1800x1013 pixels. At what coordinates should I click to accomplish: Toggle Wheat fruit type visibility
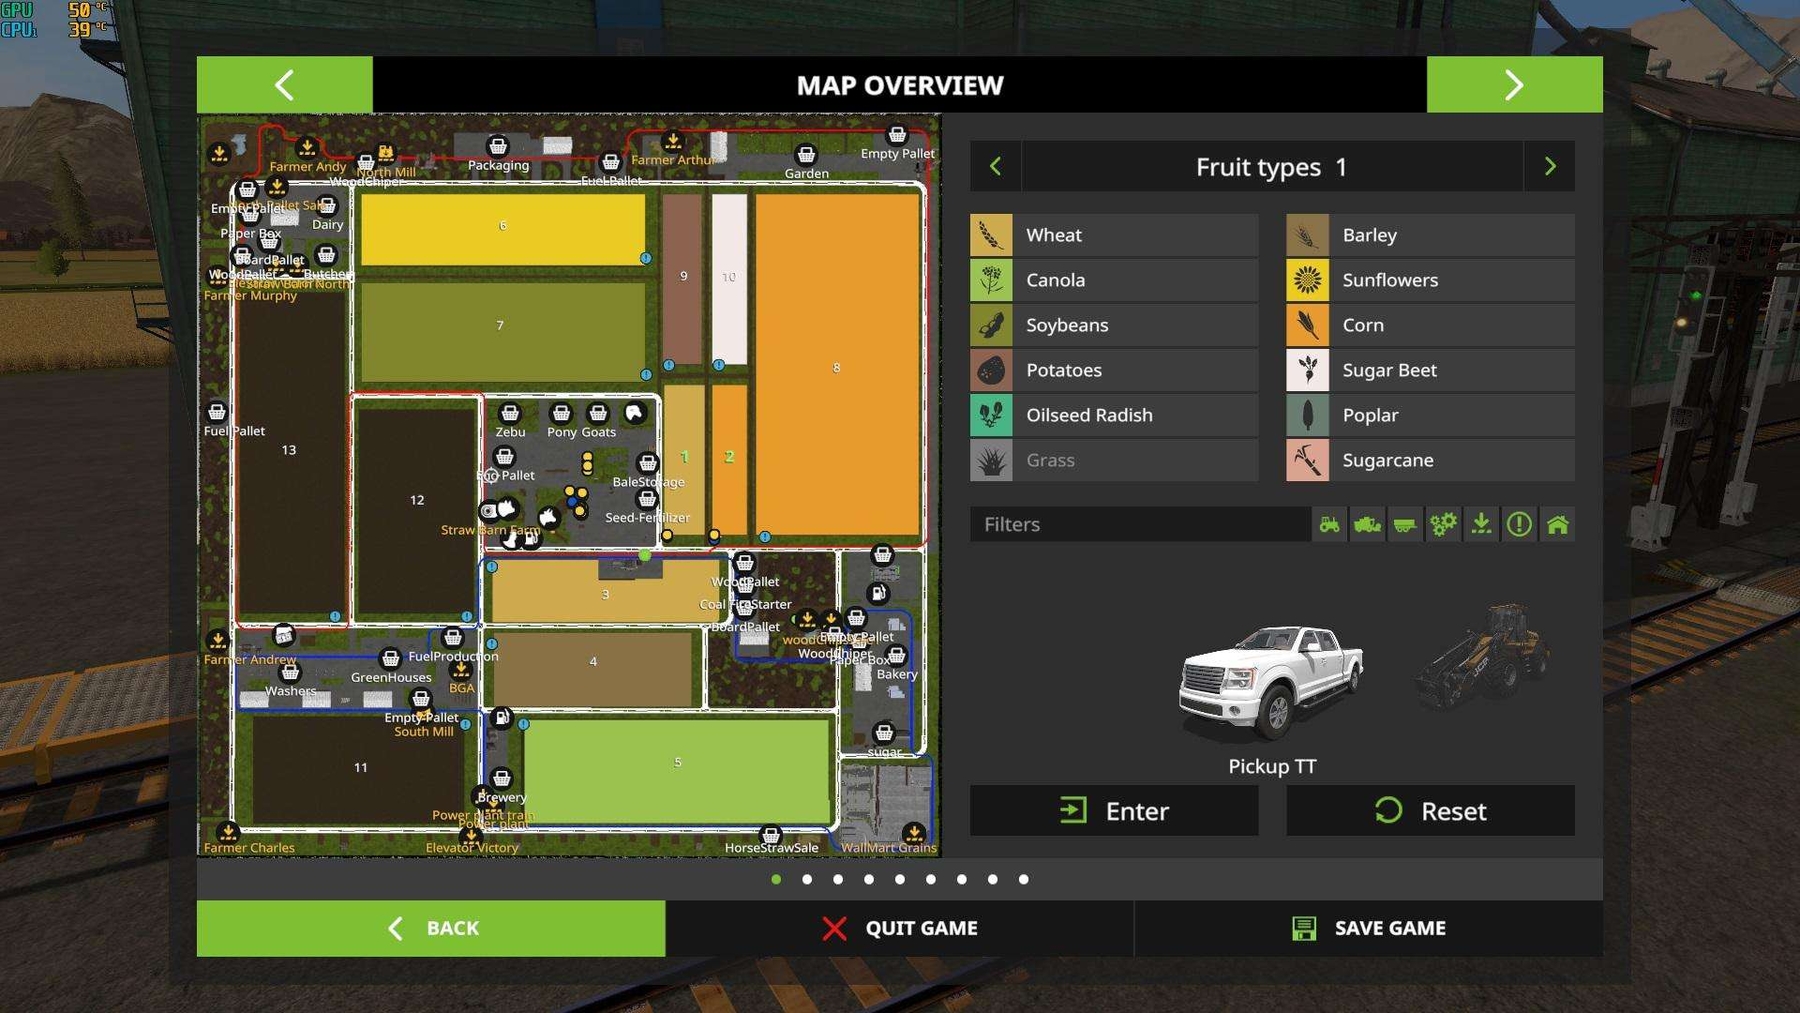(x=1114, y=235)
